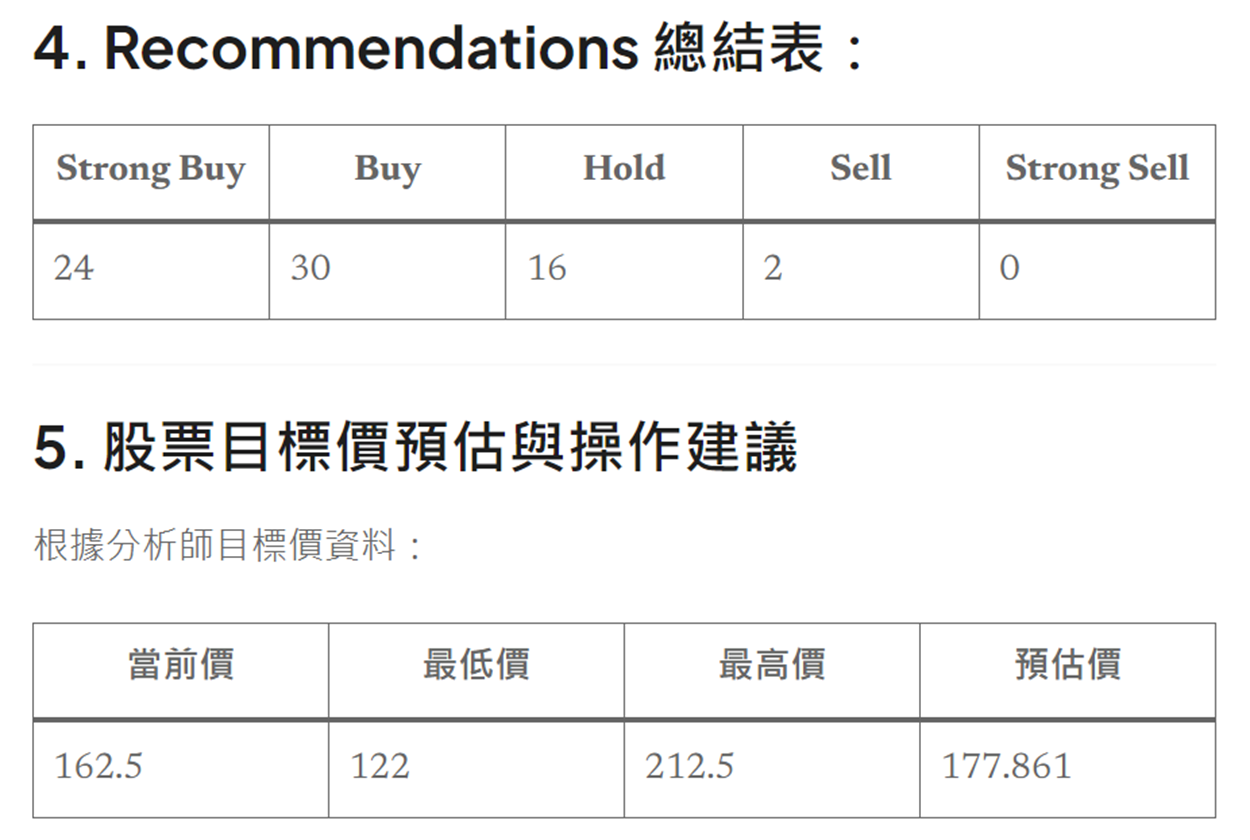Click the "當前價" column header
The width and height of the screenshot is (1250, 840).
(x=180, y=665)
